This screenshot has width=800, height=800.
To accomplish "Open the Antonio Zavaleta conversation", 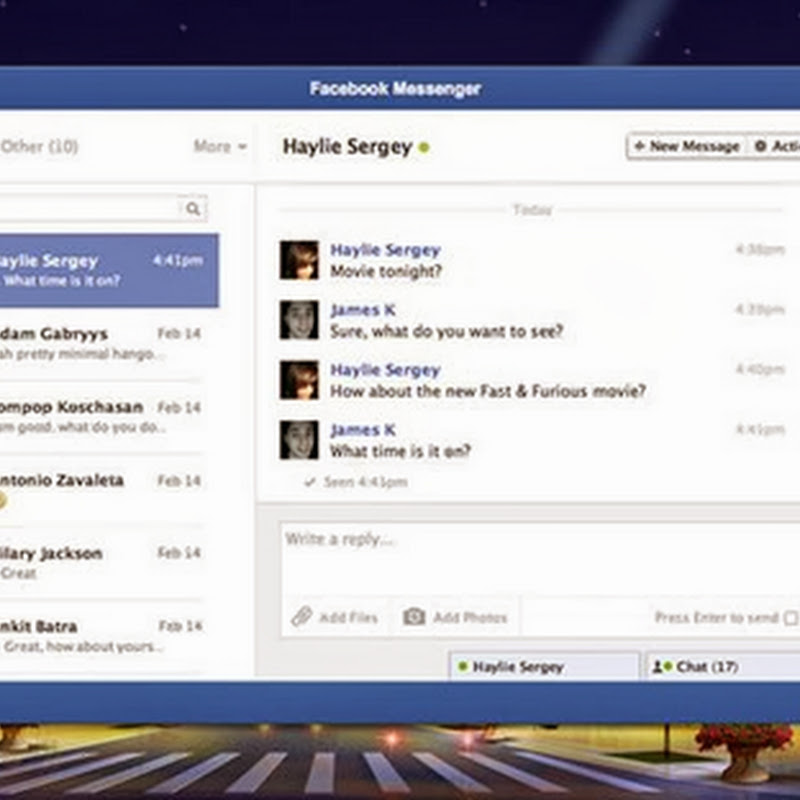I will [102, 490].
